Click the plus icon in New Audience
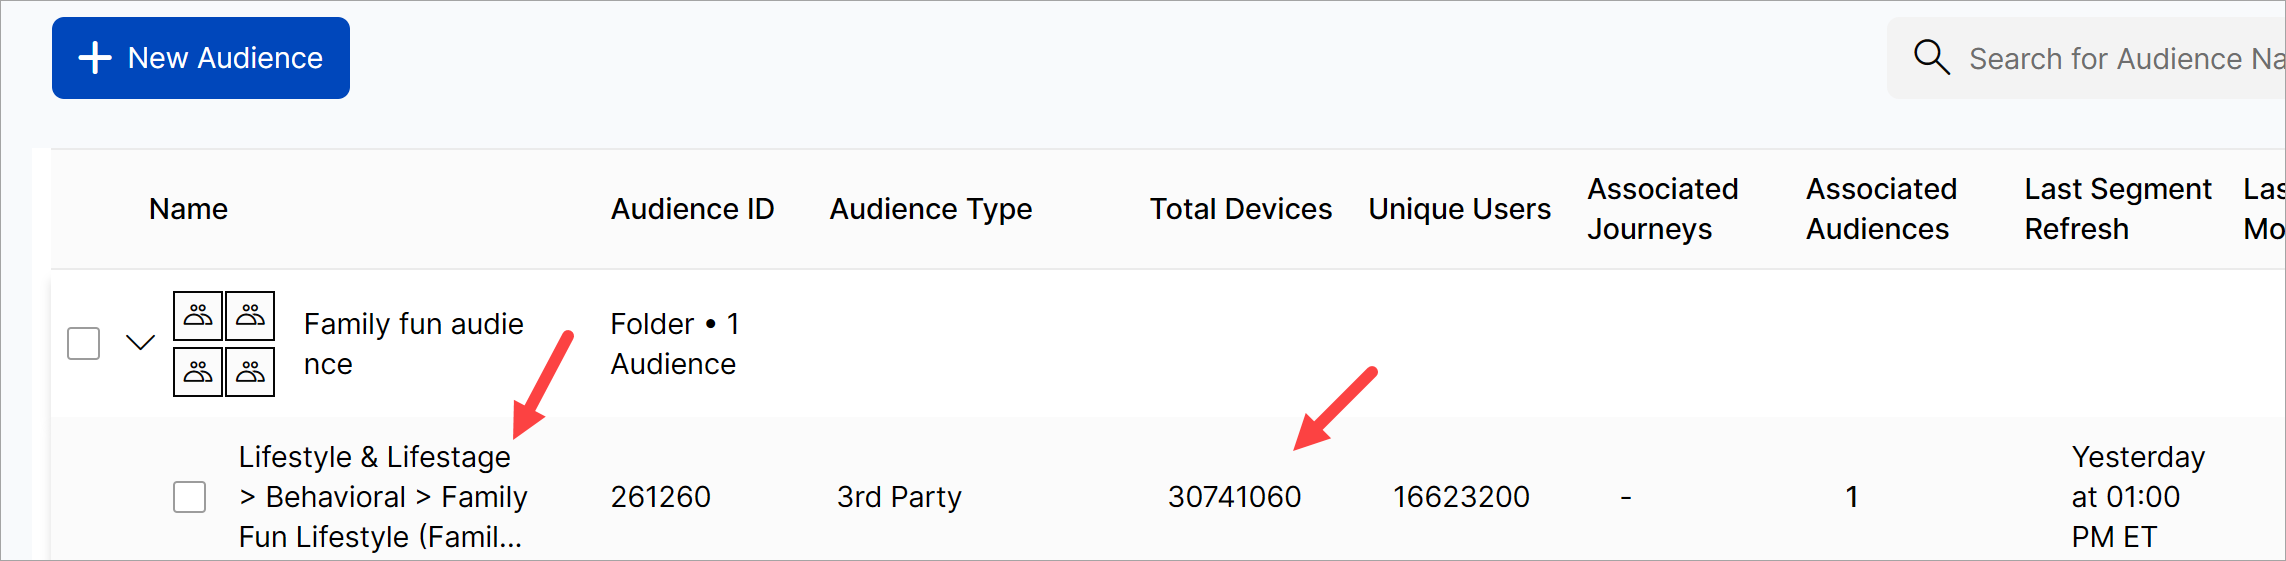Image resolution: width=2286 pixels, height=561 pixels. (x=95, y=58)
